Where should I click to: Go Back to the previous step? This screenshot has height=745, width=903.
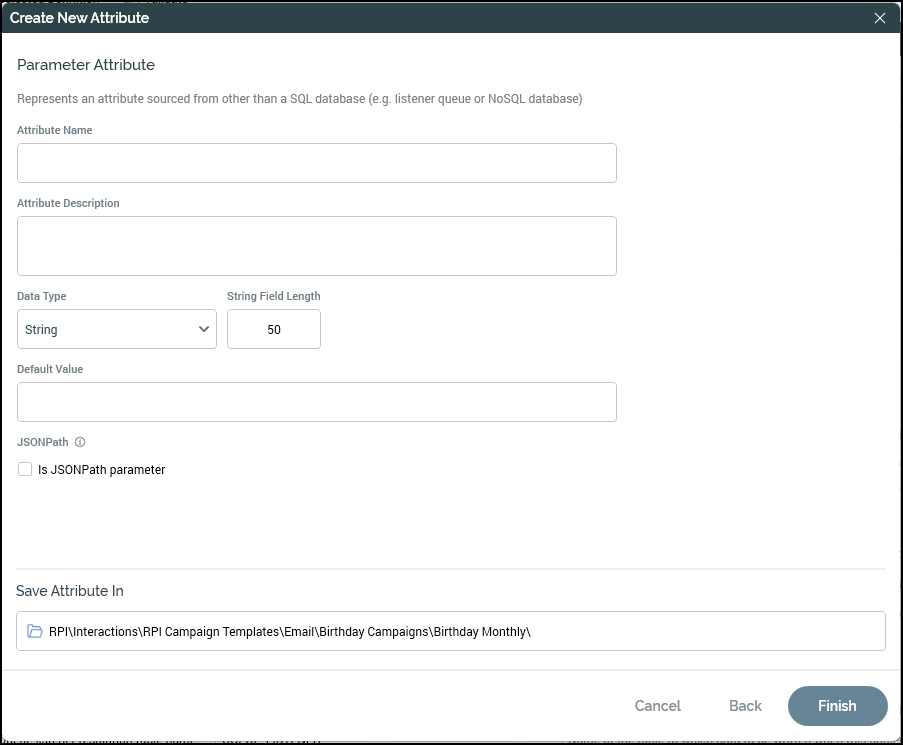[745, 706]
